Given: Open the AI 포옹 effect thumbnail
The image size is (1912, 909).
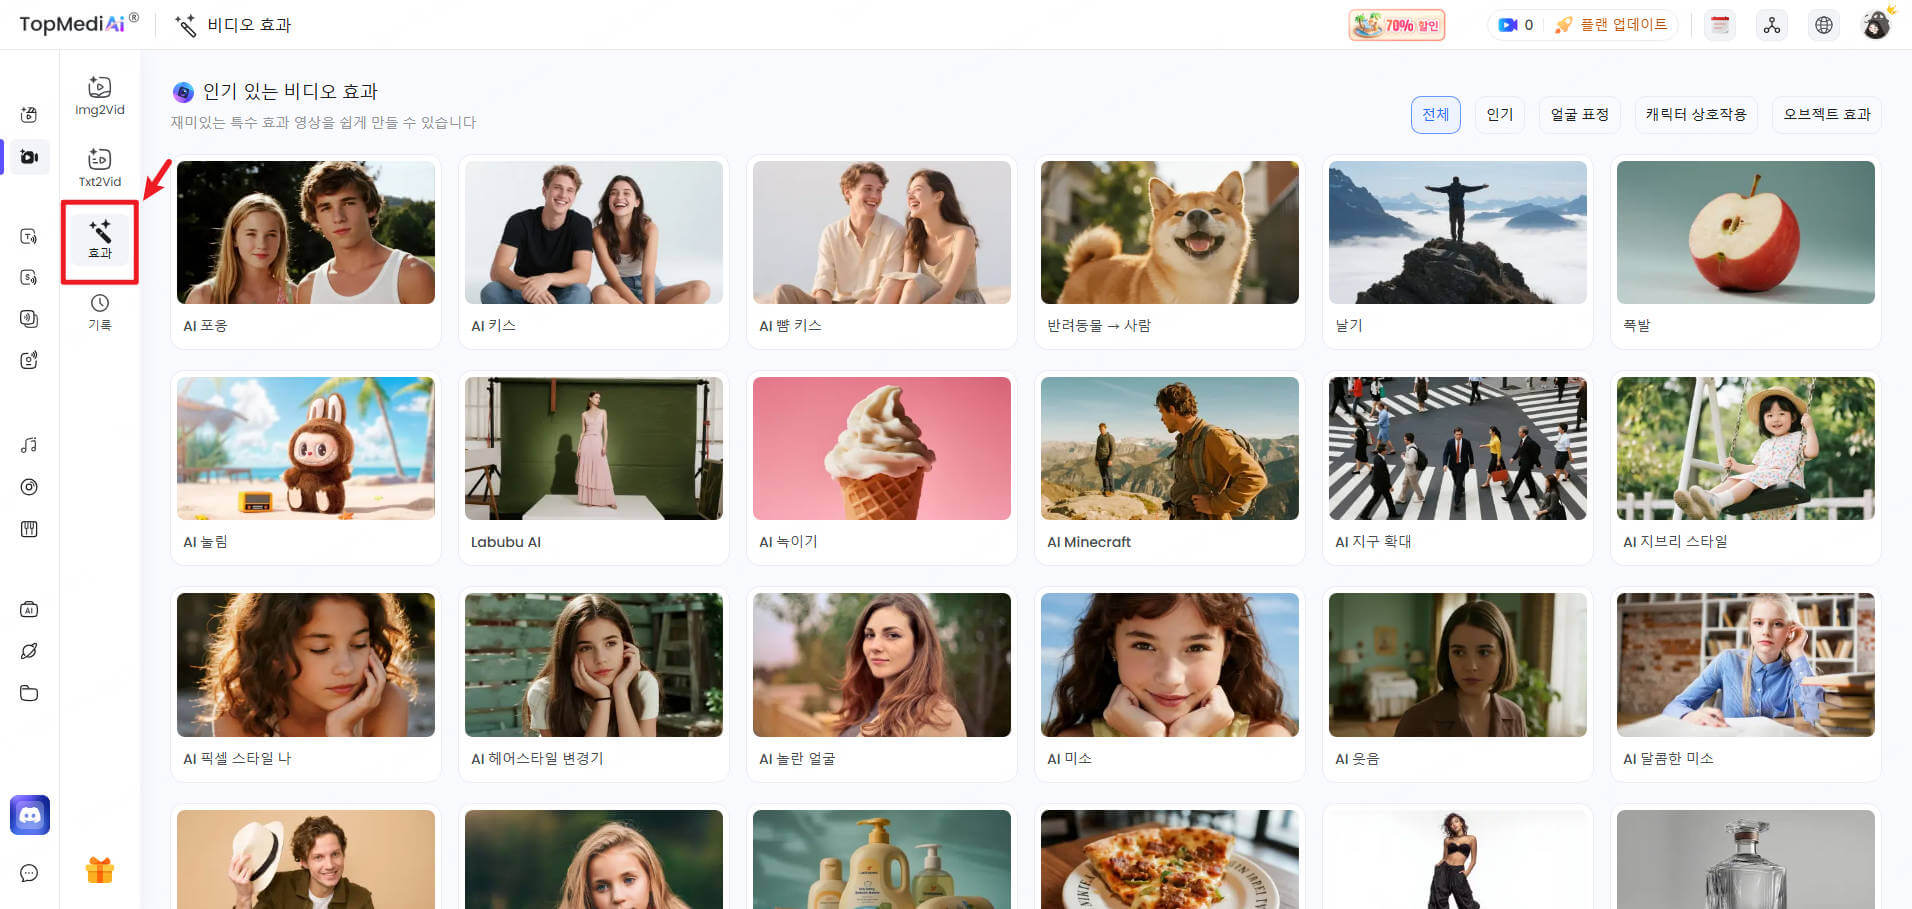Looking at the screenshot, I should tap(306, 232).
